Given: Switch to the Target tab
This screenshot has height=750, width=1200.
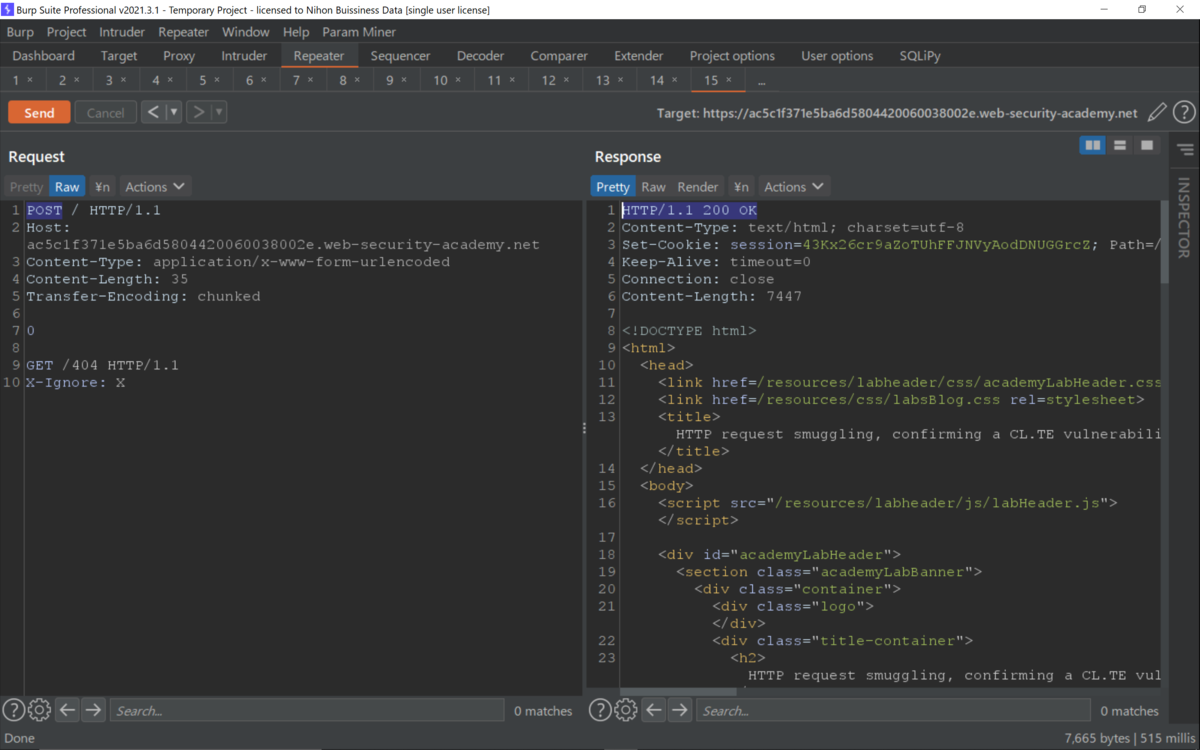Looking at the screenshot, I should (x=119, y=56).
